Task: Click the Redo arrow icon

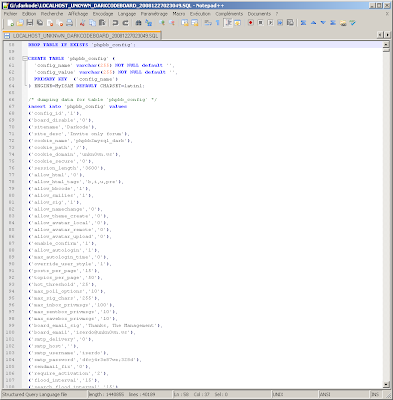Action: pyautogui.click(x=125, y=23)
